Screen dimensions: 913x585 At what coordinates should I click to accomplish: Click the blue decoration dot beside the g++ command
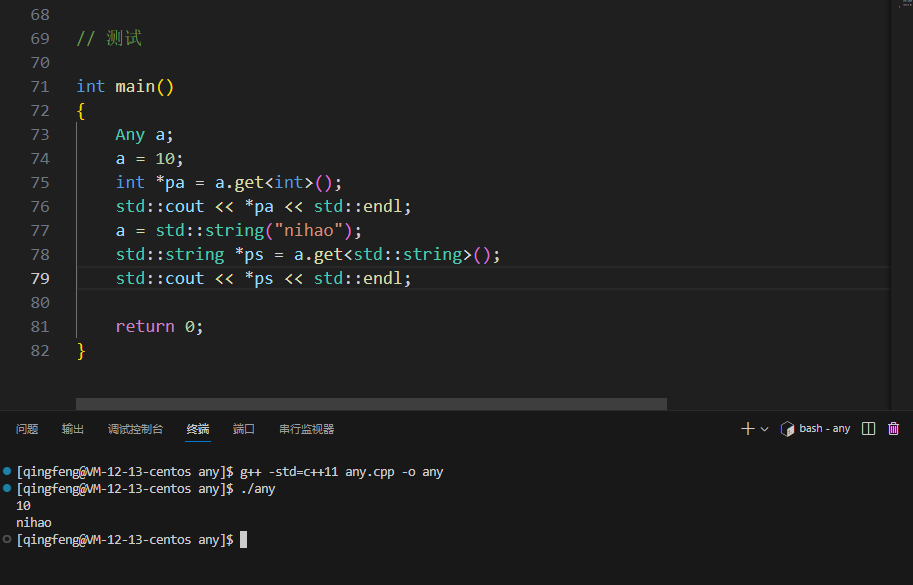[x=6, y=471]
